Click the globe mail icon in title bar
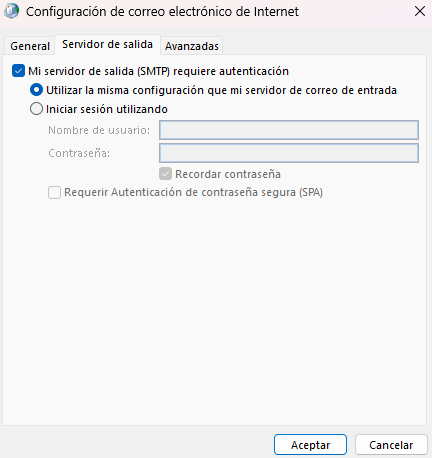Image resolution: width=432 pixels, height=458 pixels. pyautogui.click(x=11, y=11)
